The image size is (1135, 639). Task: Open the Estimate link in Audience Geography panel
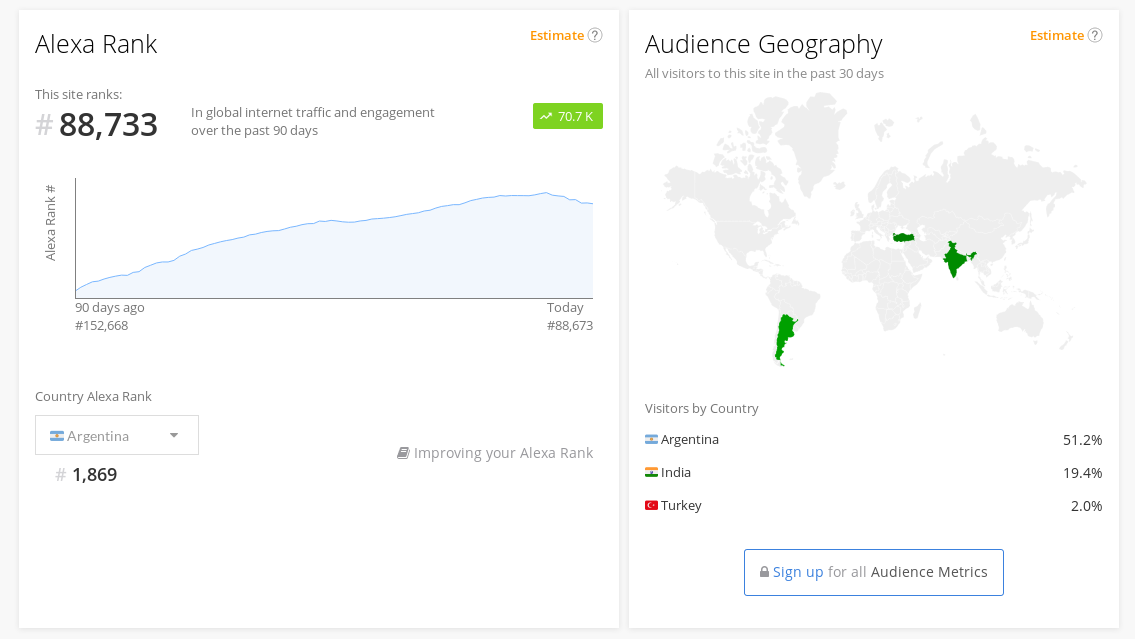[x=1057, y=35]
